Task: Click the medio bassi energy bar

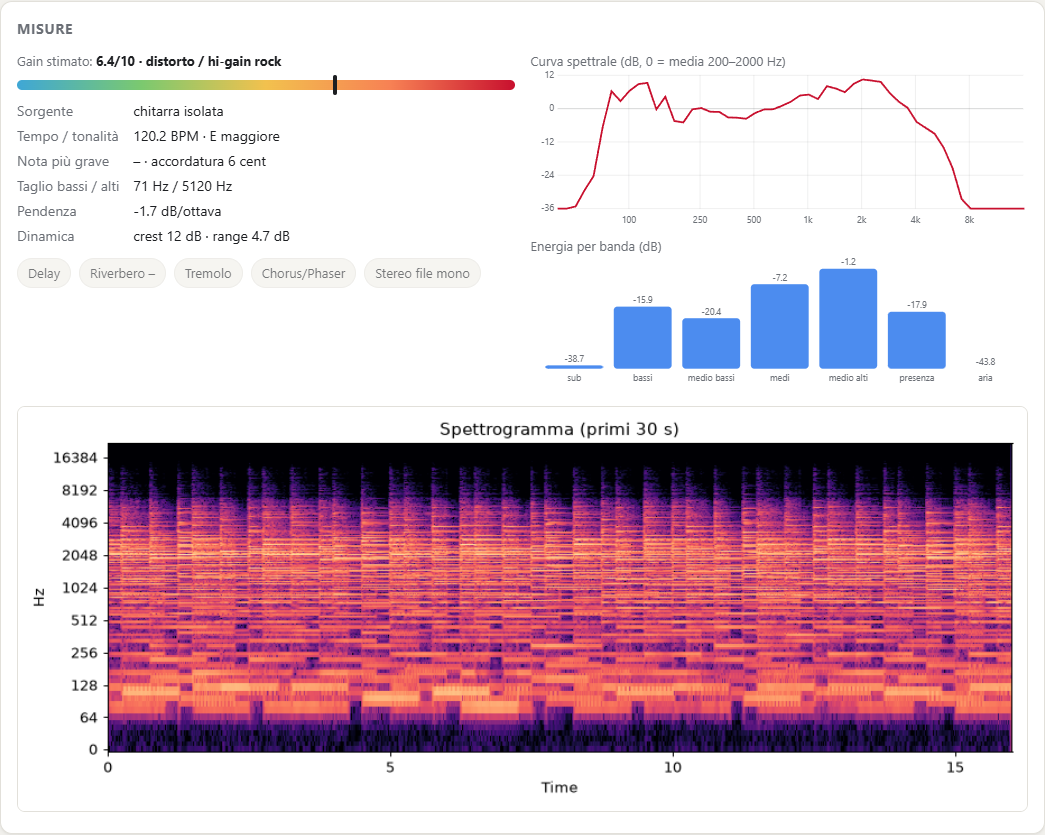Action: click(711, 344)
